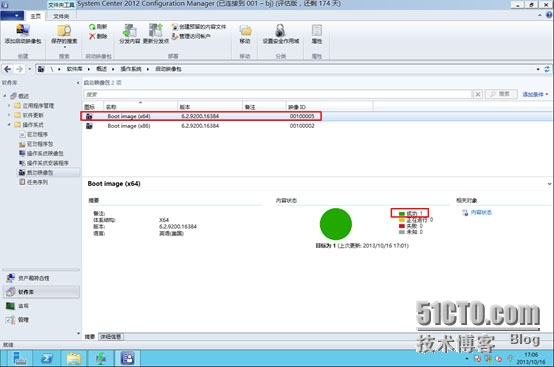
Task: Open Server Manager from the taskbar
Action: tap(19, 359)
